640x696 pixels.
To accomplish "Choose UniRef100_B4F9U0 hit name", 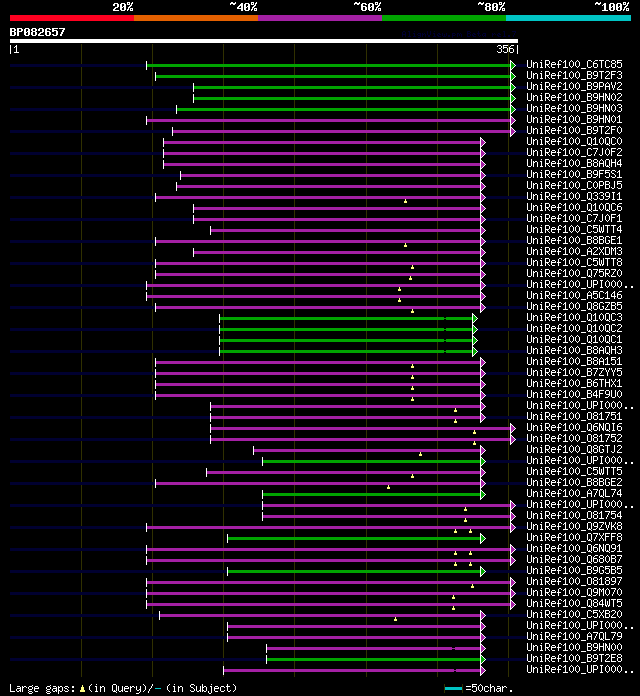I will (574, 394).
